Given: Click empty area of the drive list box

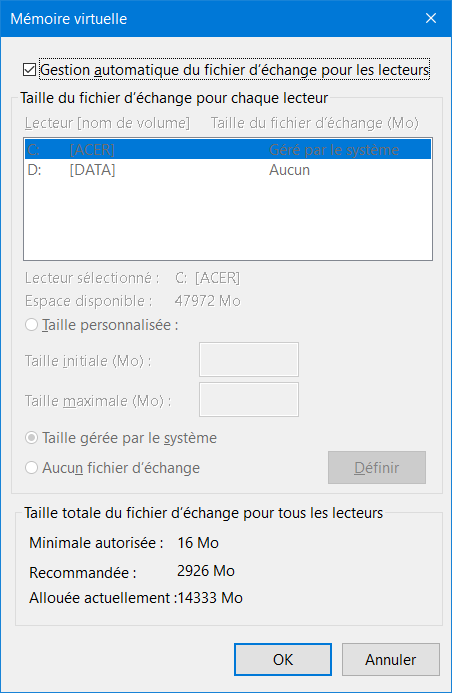Looking at the screenshot, I should click(228, 220).
